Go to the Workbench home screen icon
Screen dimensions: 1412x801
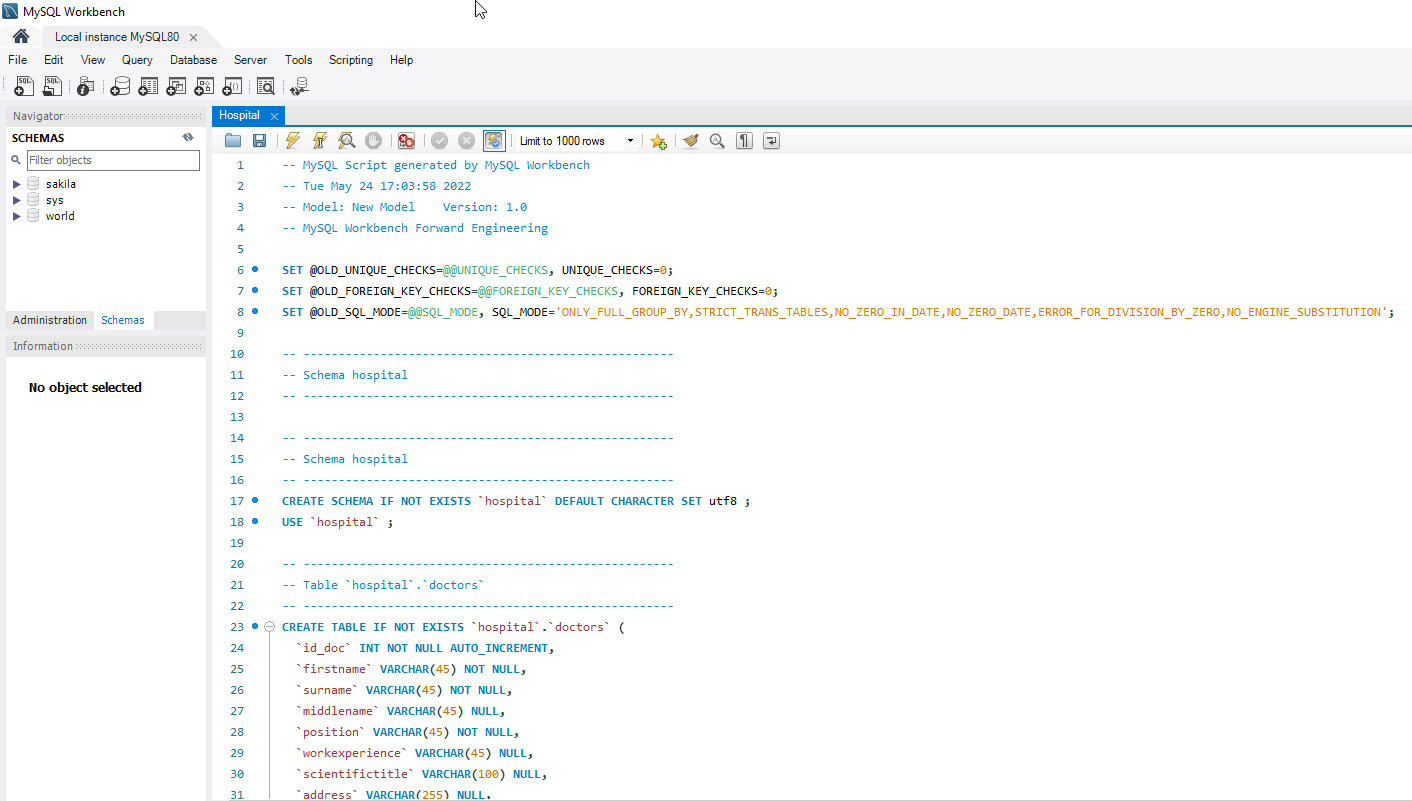[x=21, y=37]
